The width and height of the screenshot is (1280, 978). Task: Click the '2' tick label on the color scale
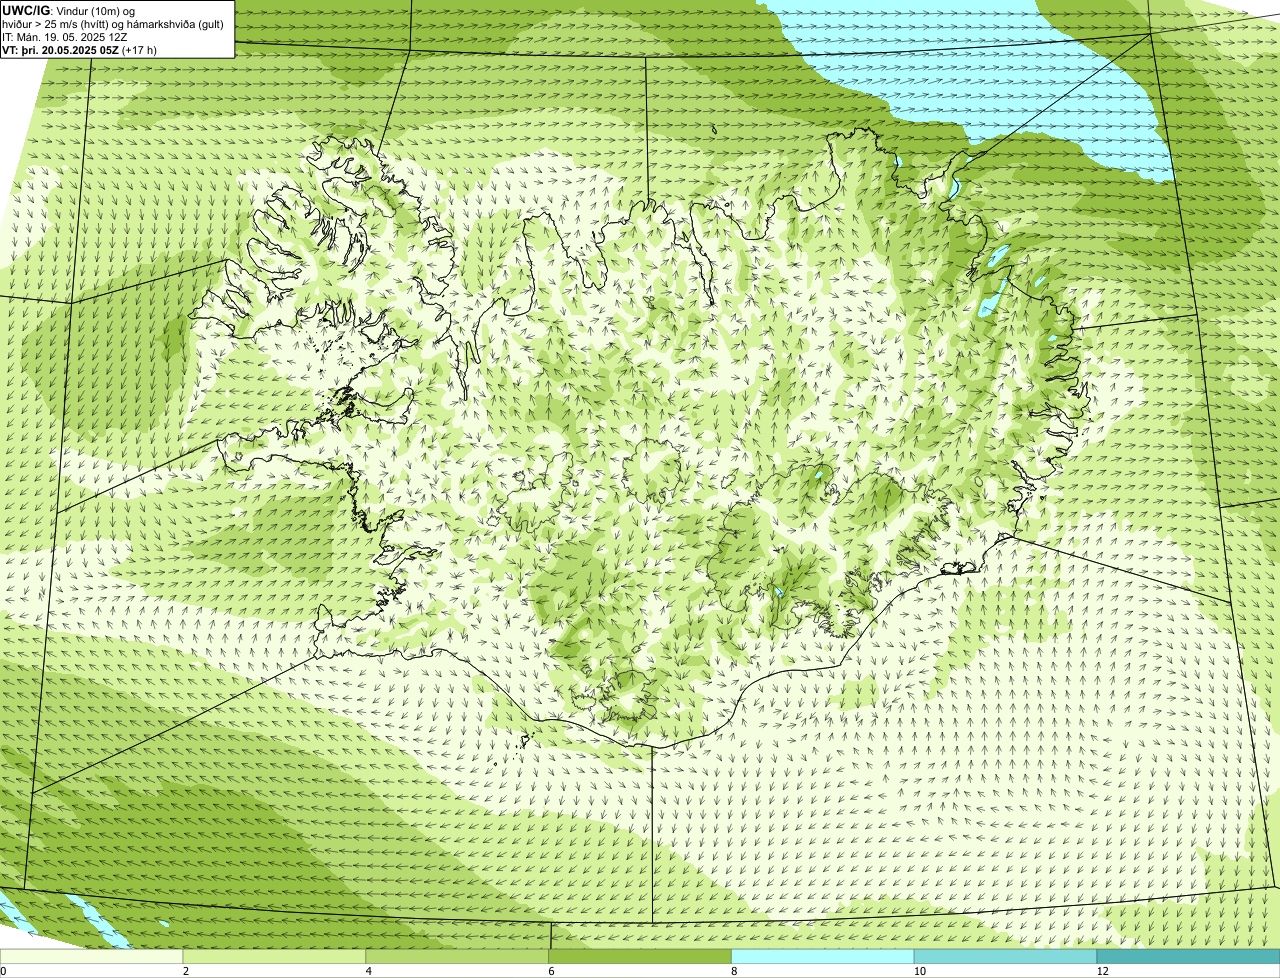point(186,971)
